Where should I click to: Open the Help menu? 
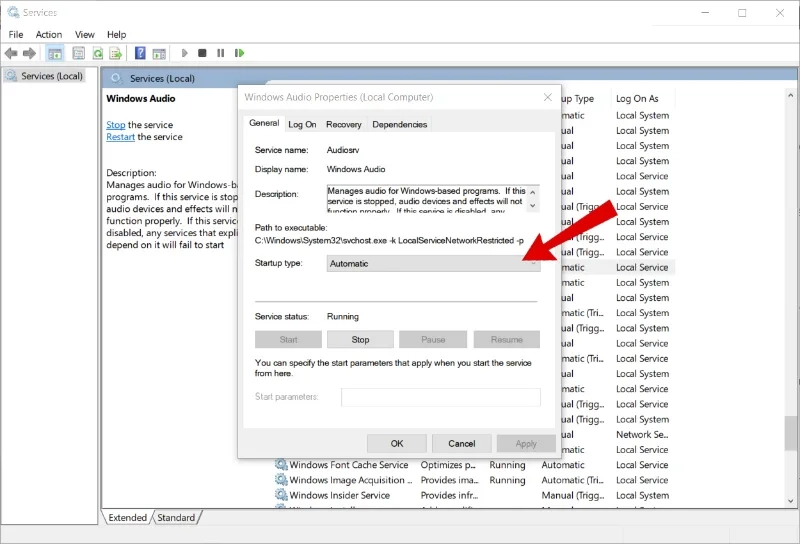tap(116, 35)
